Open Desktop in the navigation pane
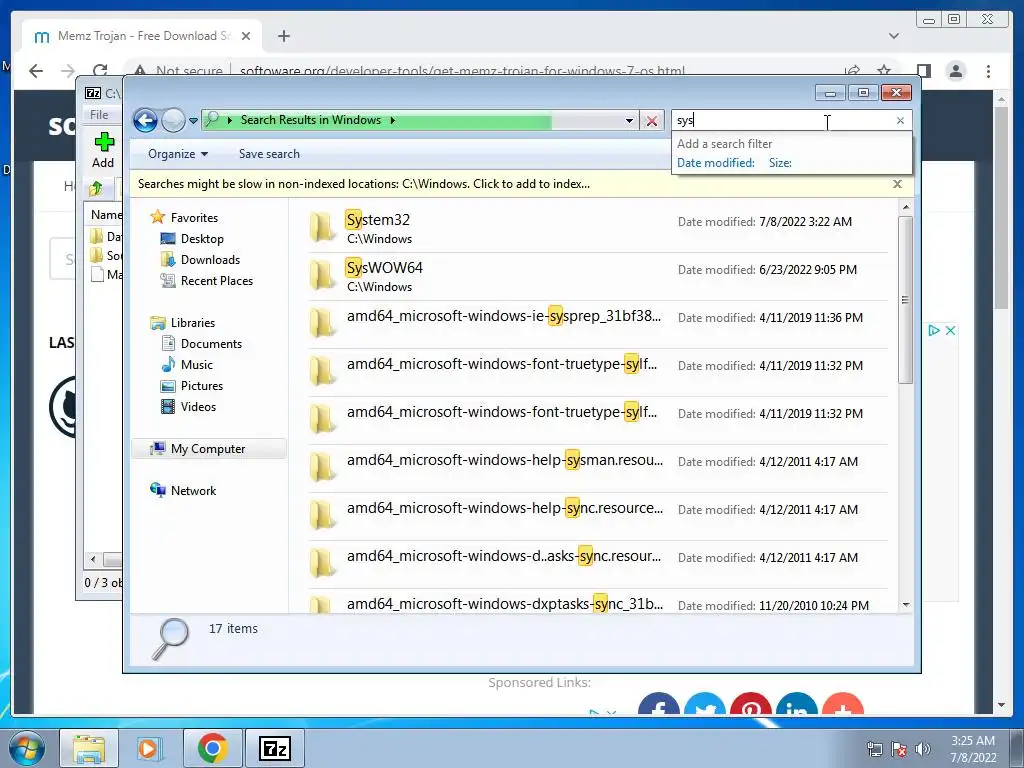 point(202,239)
